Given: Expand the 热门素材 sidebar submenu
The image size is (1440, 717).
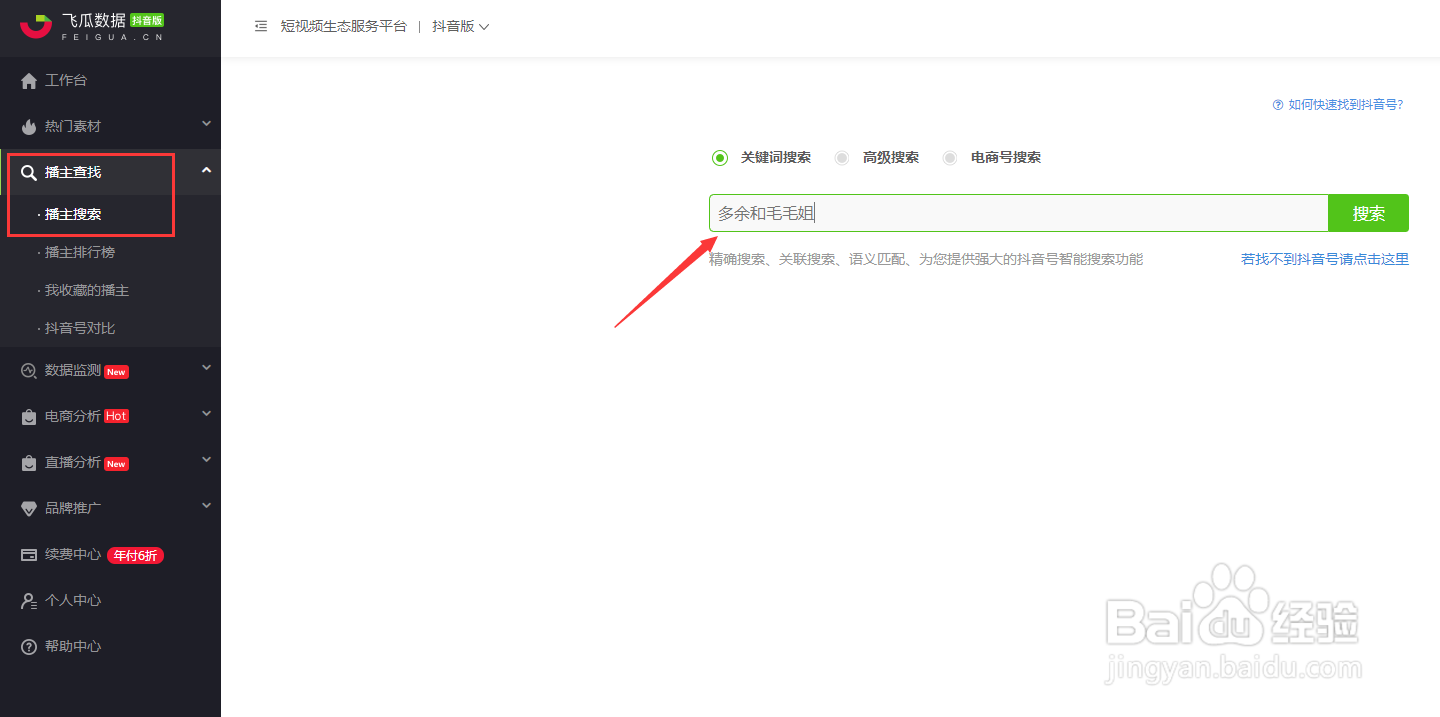Looking at the screenshot, I should tap(205, 126).
